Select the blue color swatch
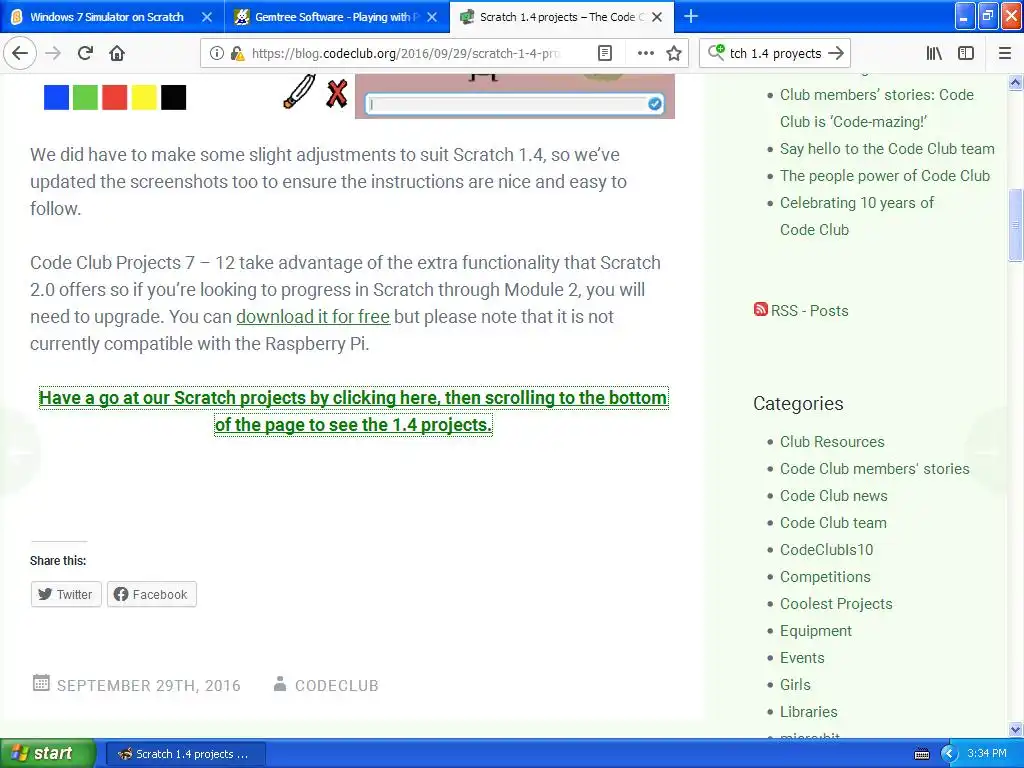1024x768 pixels. tap(56, 97)
